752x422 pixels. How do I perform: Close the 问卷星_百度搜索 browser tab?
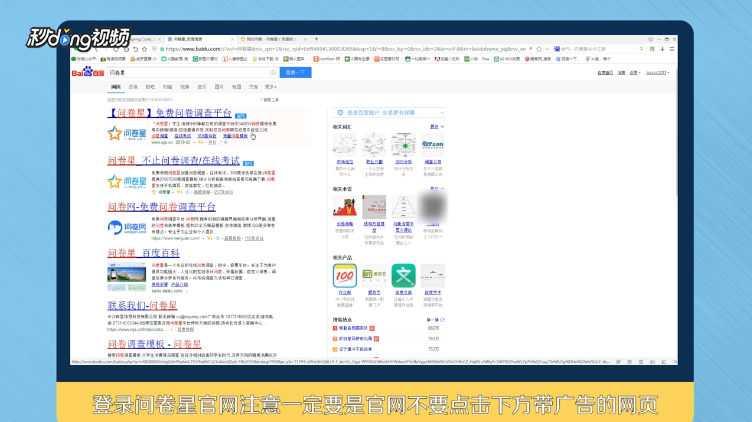click(x=233, y=39)
